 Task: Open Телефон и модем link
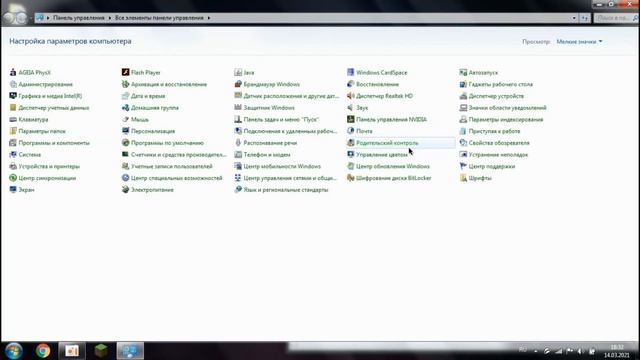pyautogui.click(x=267, y=155)
